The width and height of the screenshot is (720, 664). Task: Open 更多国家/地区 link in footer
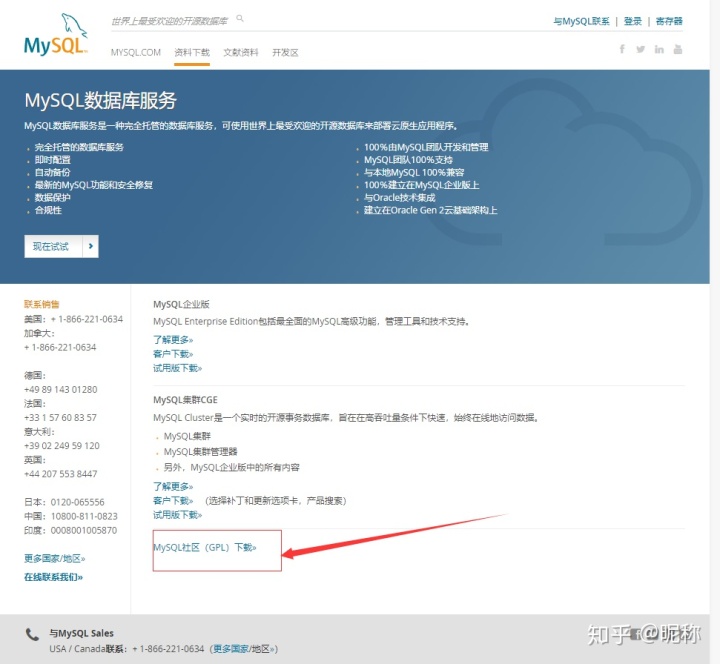pyautogui.click(x=243, y=649)
